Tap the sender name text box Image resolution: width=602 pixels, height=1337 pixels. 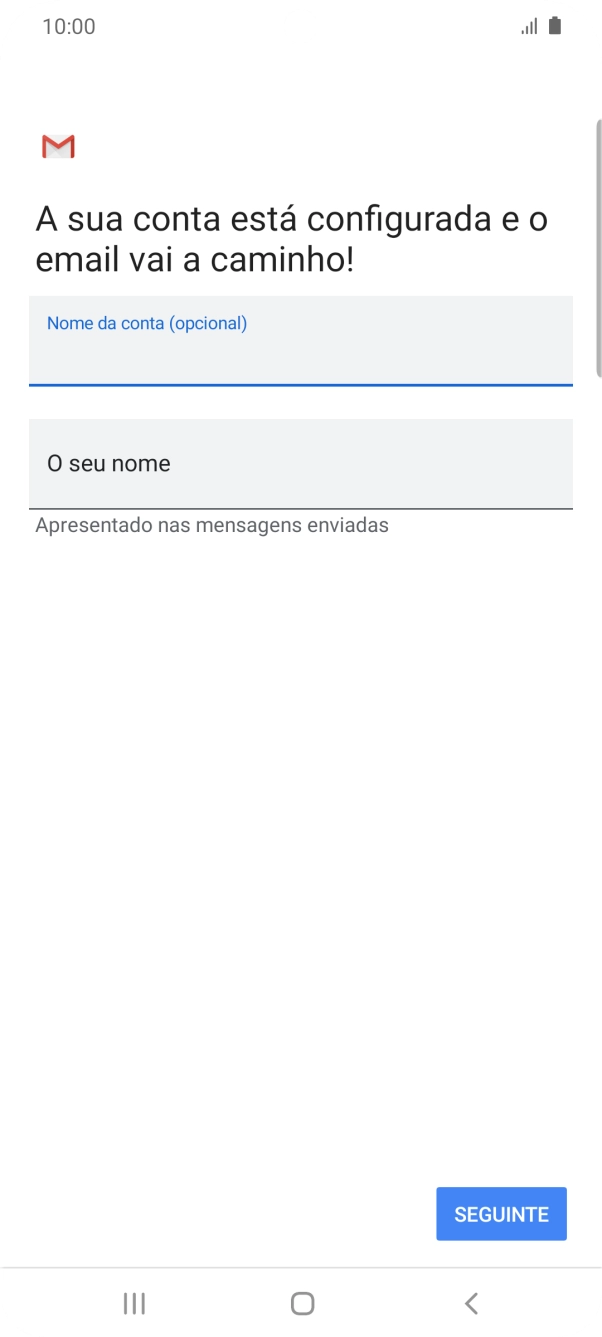point(300,463)
